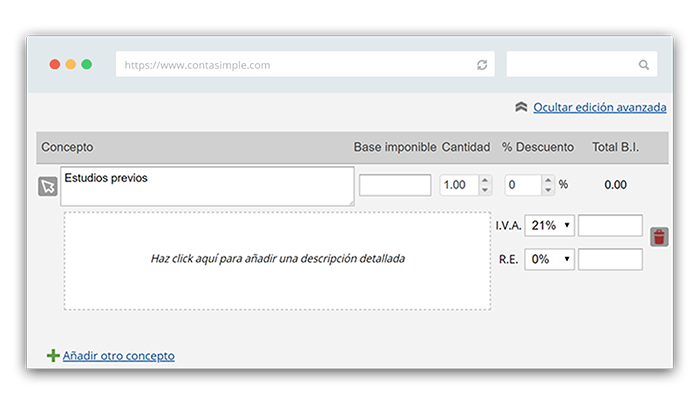The height and width of the screenshot is (410, 700).
Task: Click the double chevron collapse icon
Action: (x=521, y=107)
